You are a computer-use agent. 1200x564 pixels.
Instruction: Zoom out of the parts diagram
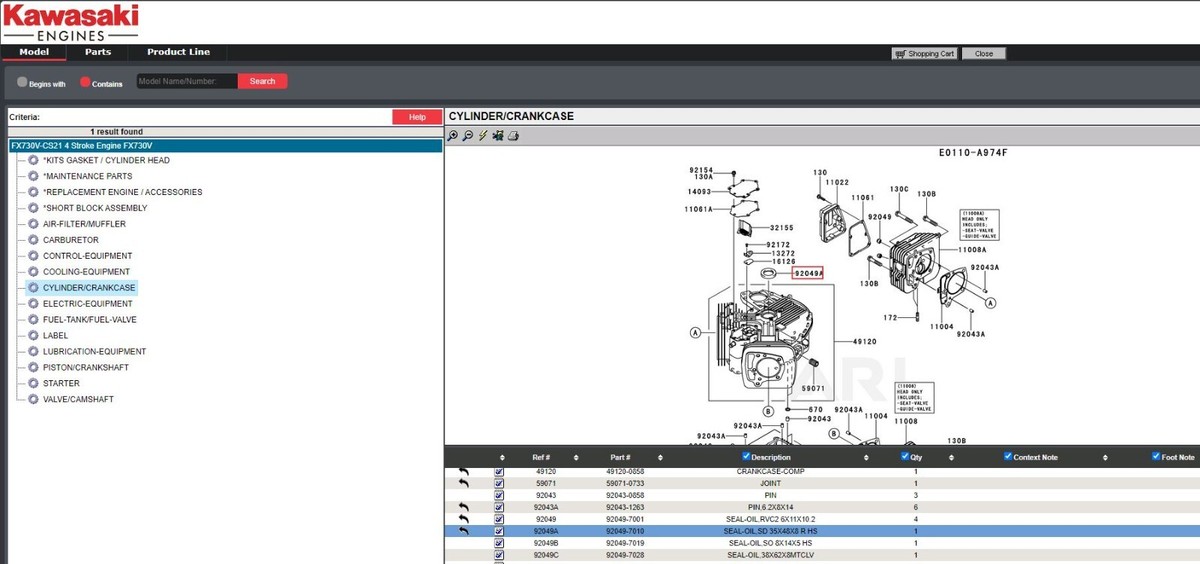467,136
